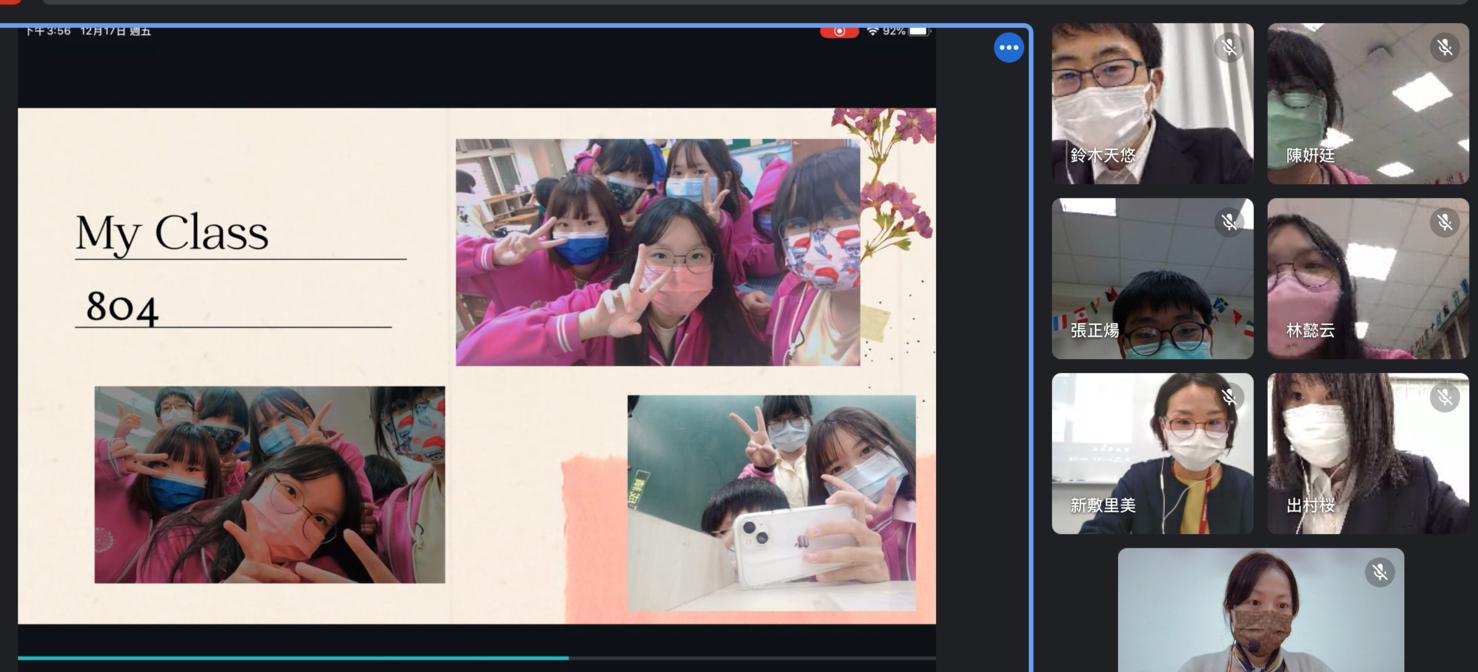Click the muted mic icon on 新敷里美's tile
This screenshot has width=1478, height=672.
1229,397
